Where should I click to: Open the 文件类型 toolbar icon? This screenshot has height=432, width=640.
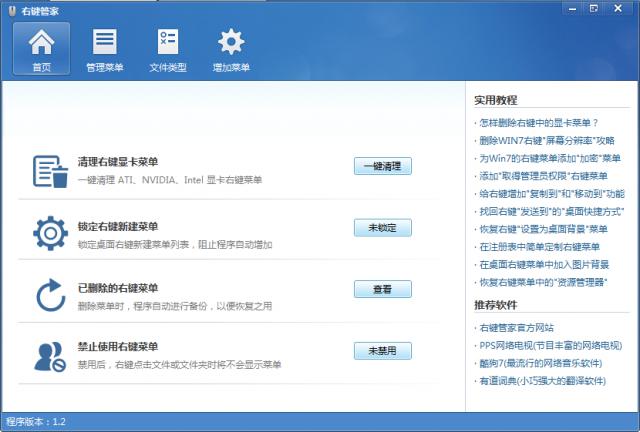[168, 48]
